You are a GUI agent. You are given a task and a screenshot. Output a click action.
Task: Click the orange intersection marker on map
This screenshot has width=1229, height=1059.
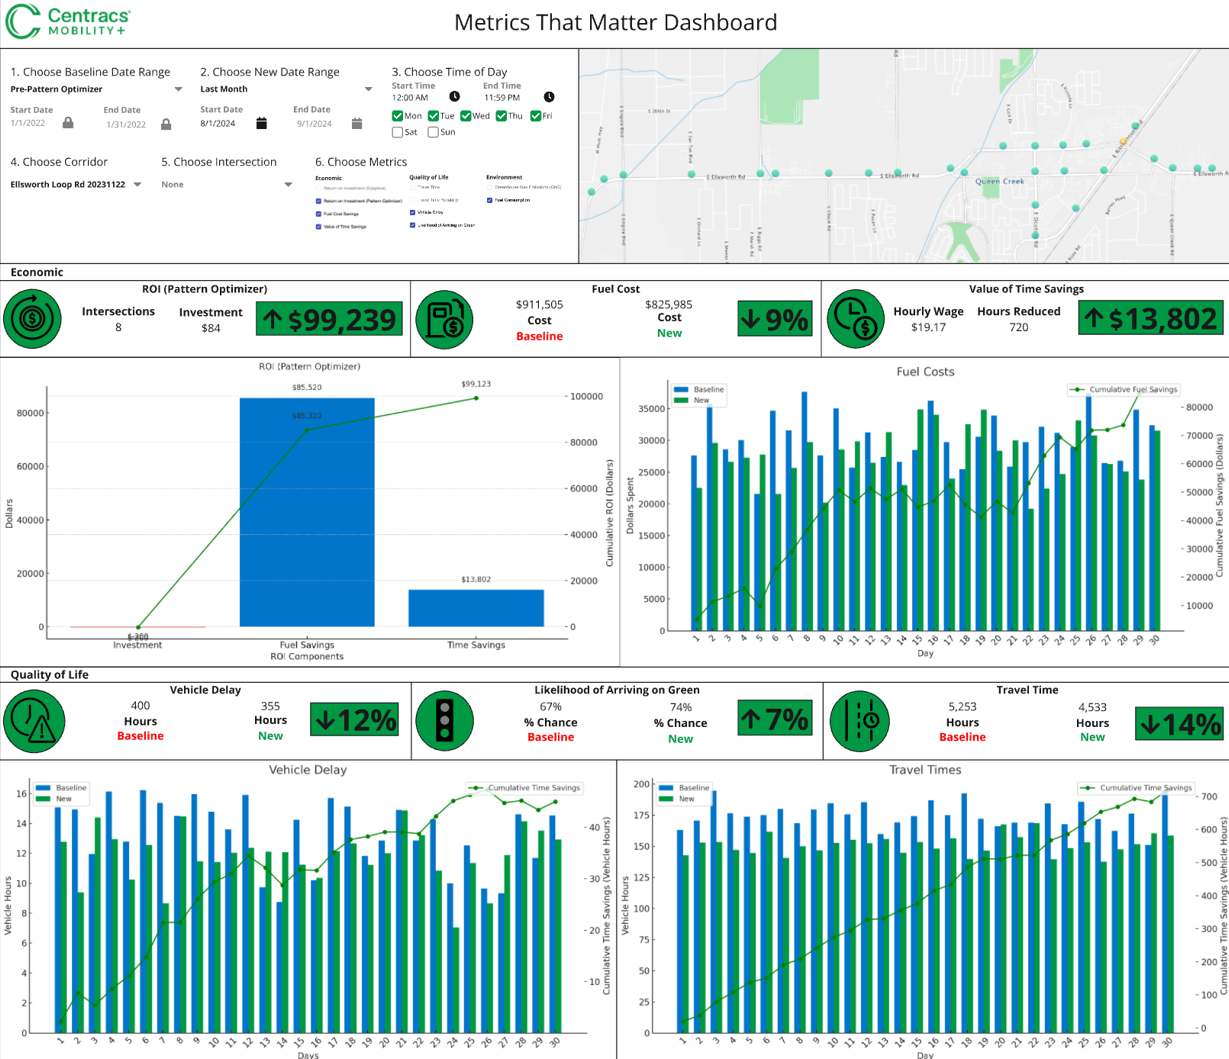point(1123,141)
